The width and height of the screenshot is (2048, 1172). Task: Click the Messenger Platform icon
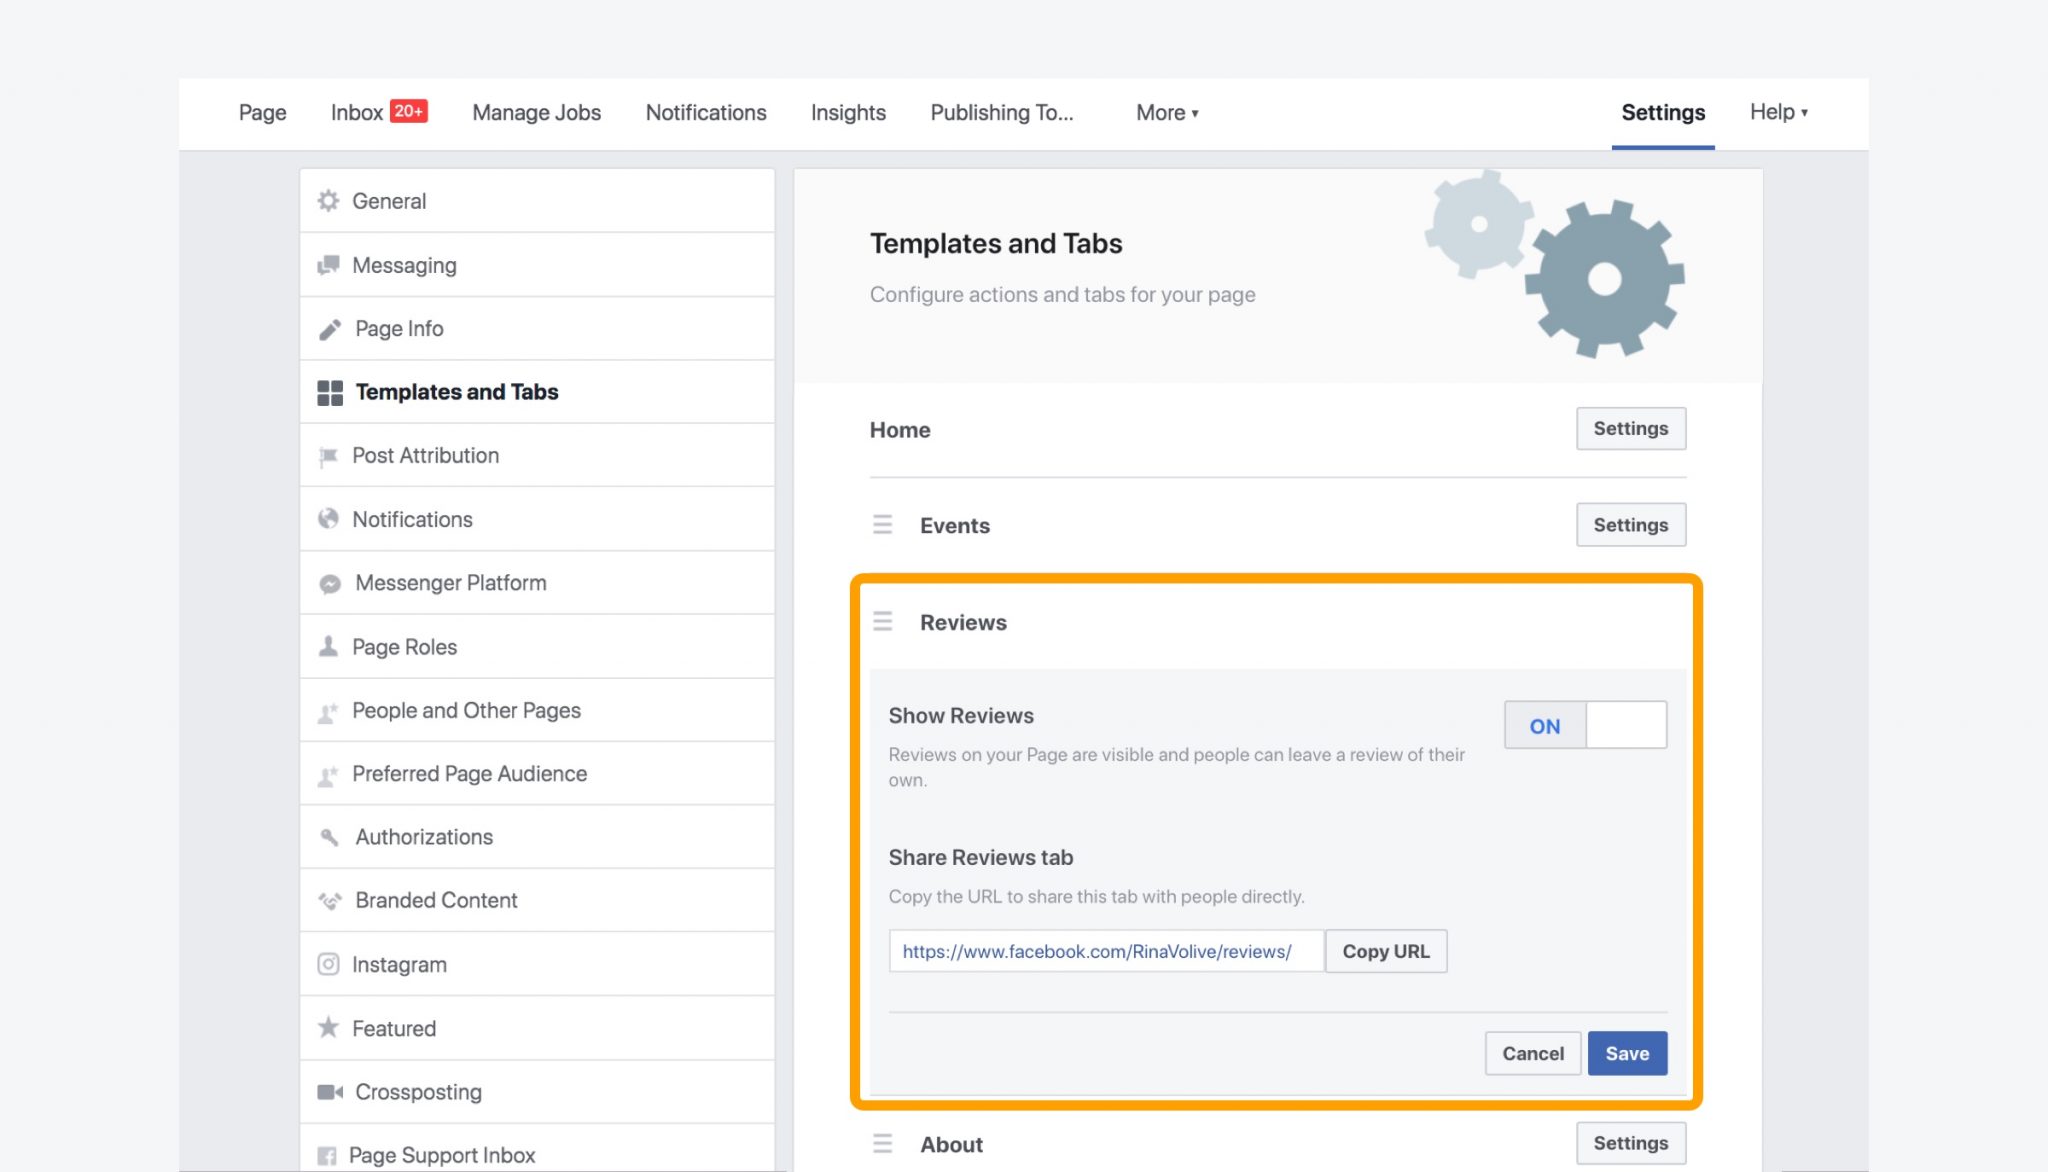tap(329, 581)
